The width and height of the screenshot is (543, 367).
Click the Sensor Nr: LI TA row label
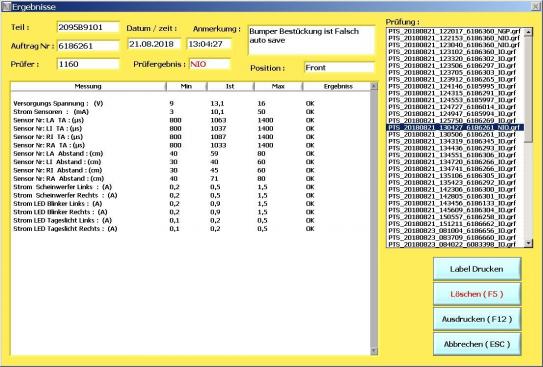[47, 128]
